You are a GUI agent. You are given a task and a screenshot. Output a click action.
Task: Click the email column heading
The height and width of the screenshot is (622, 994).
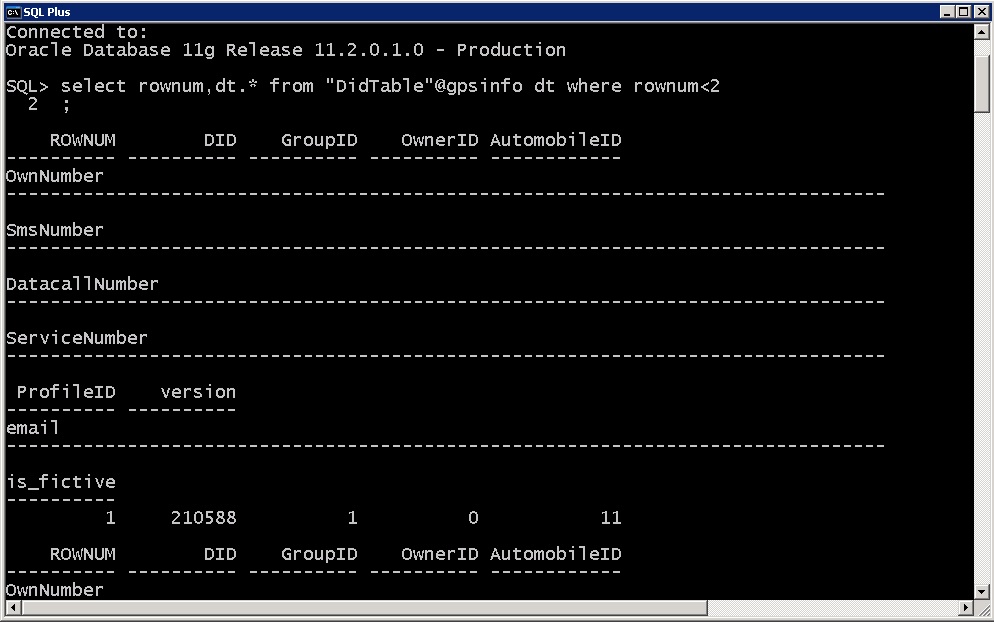(x=33, y=428)
